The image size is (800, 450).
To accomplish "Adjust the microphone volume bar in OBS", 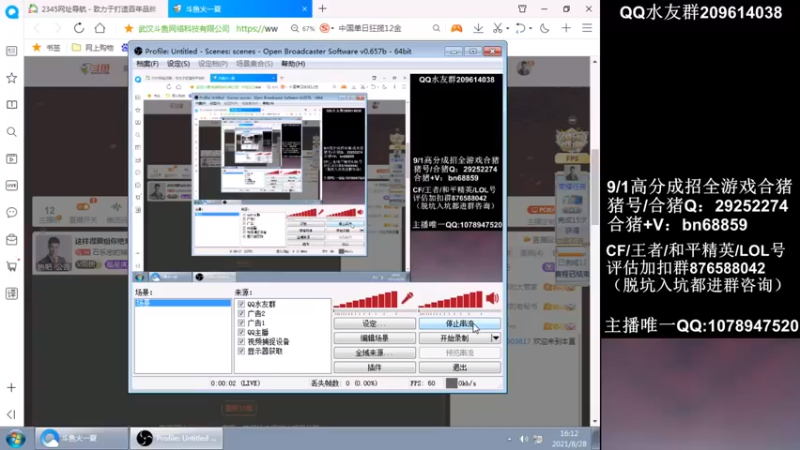I will point(365,300).
